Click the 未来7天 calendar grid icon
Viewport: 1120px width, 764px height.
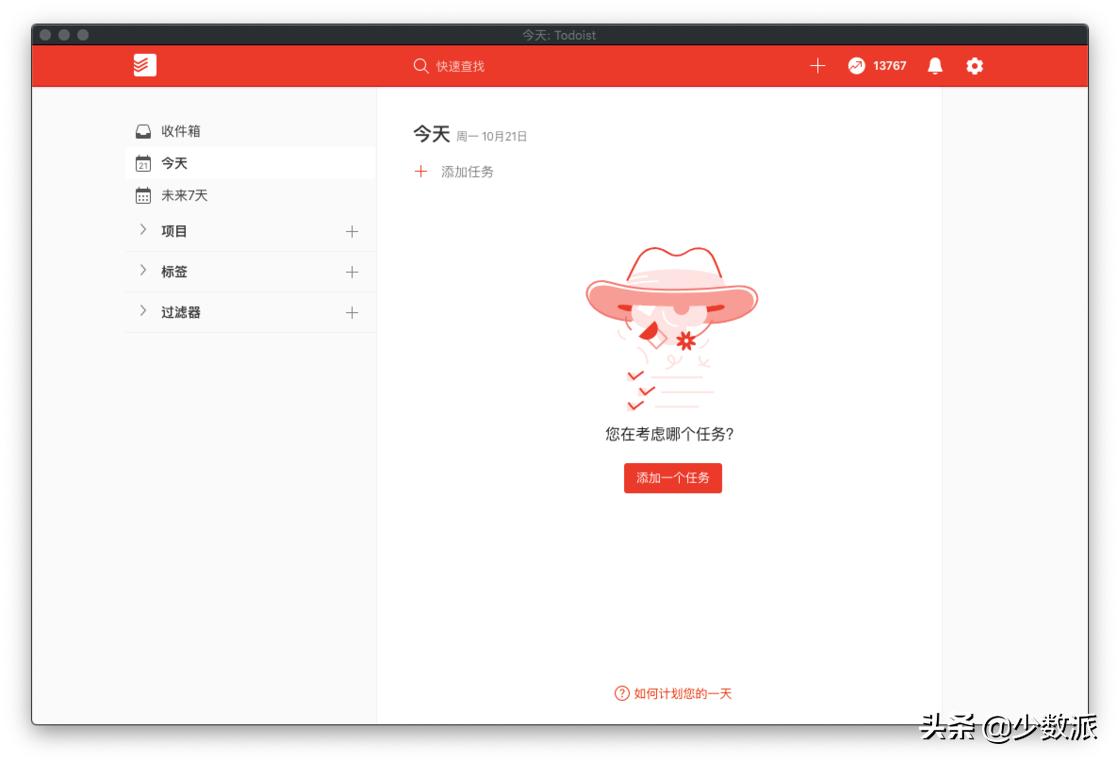[x=141, y=196]
